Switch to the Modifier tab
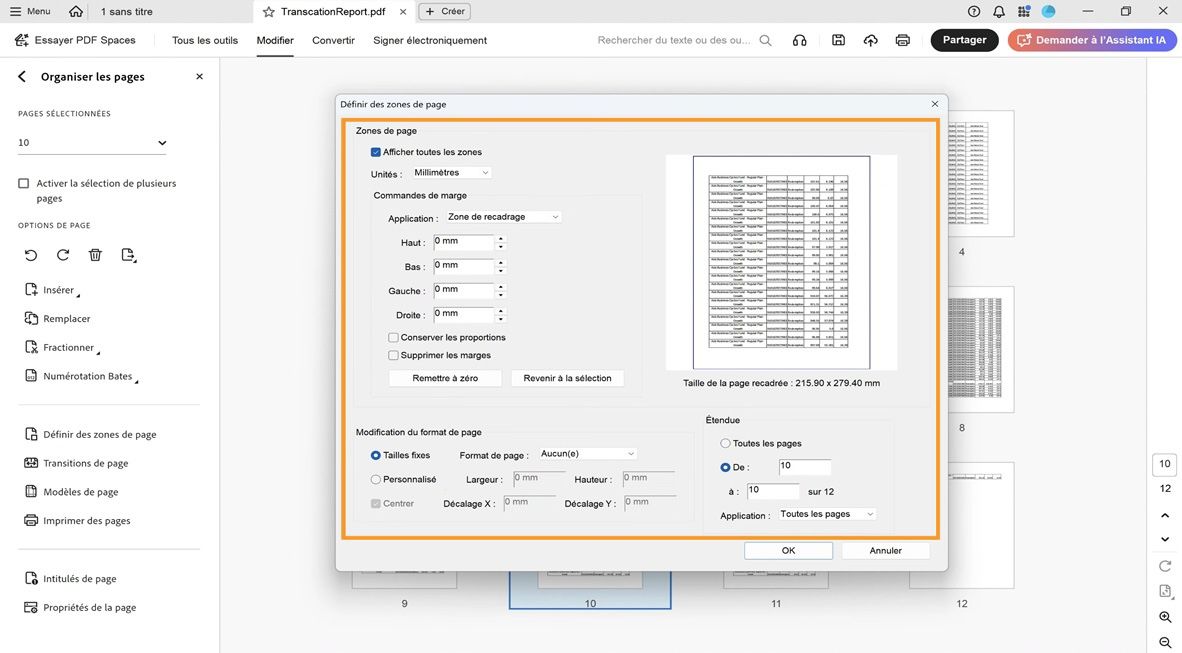This screenshot has height=653, width=1182. pyautogui.click(x=275, y=41)
